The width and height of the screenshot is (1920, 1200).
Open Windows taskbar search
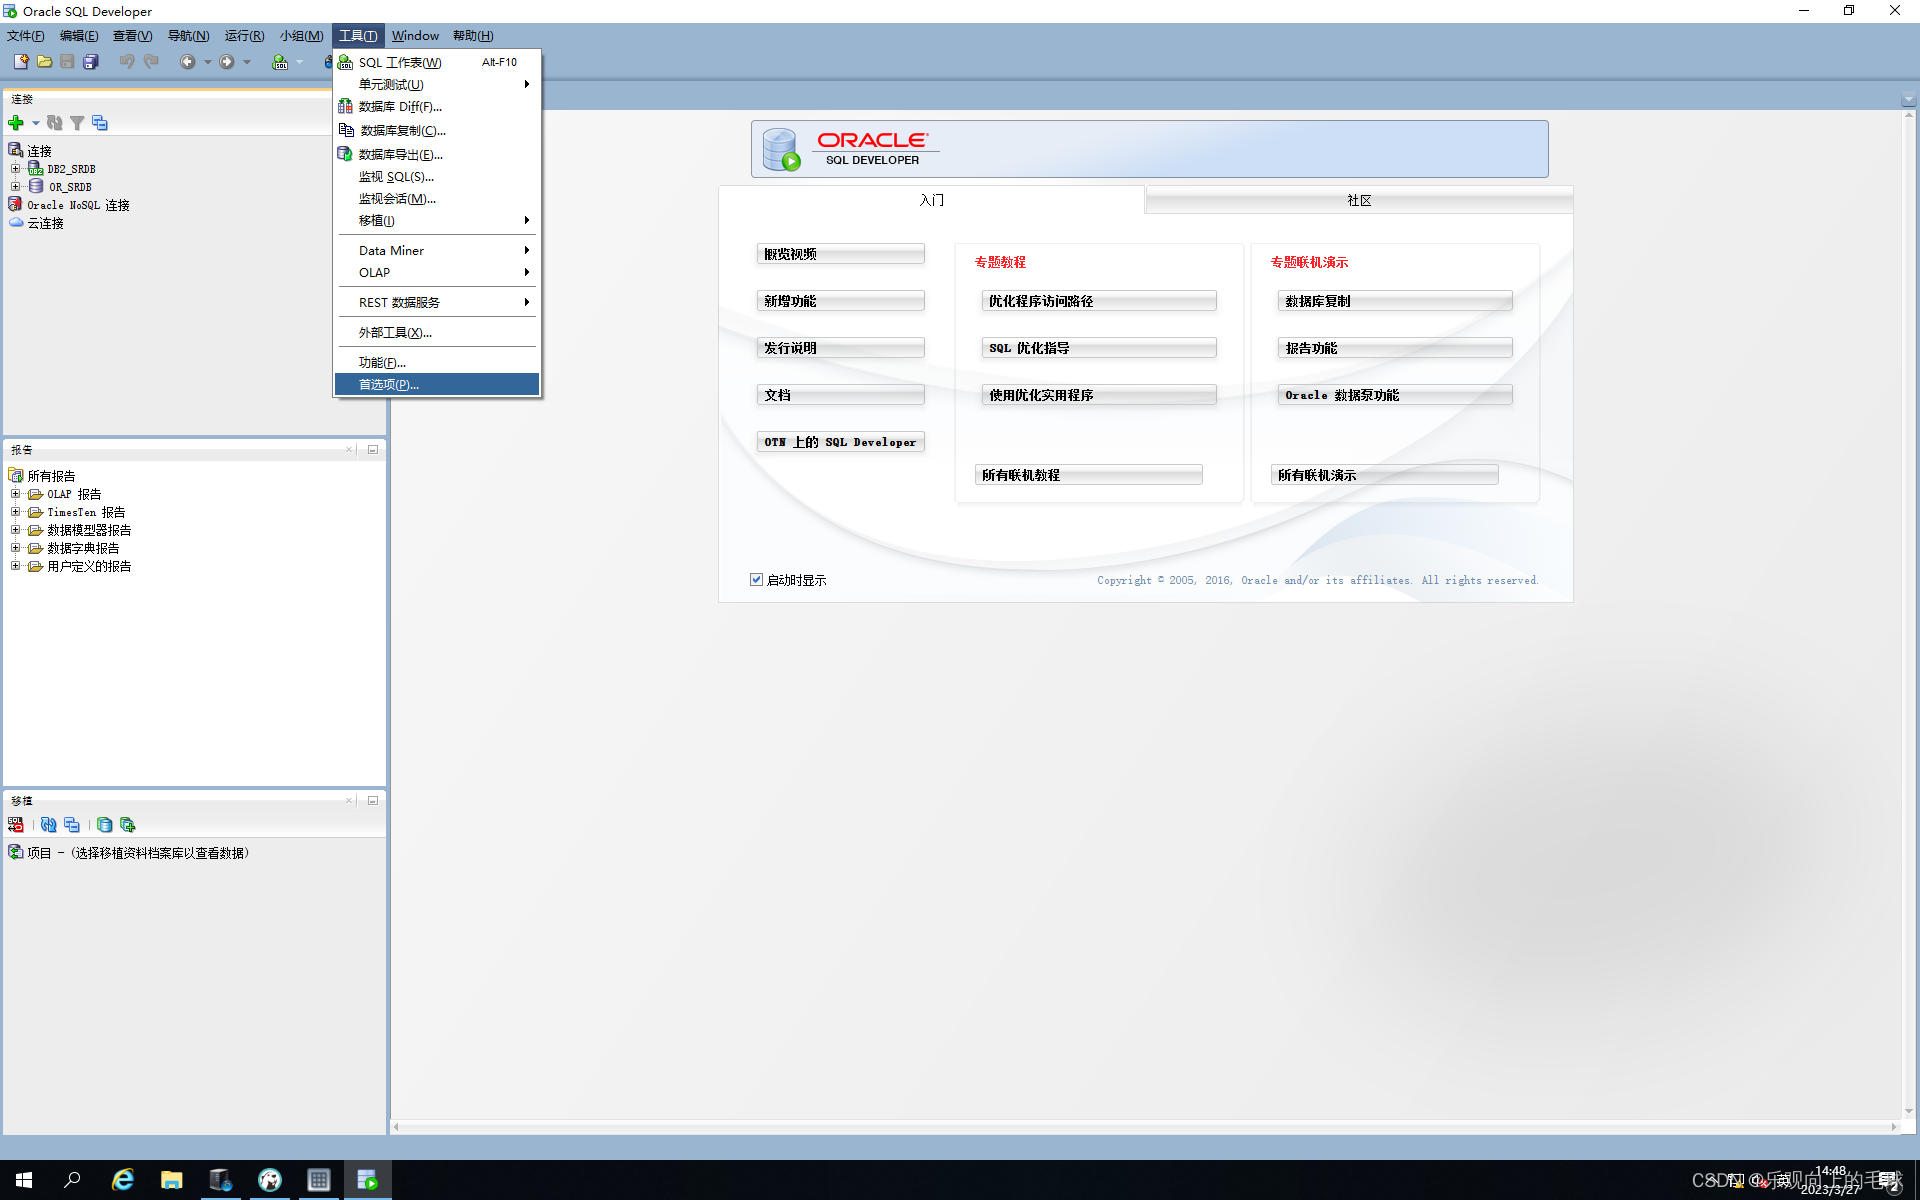pyautogui.click(x=72, y=1180)
